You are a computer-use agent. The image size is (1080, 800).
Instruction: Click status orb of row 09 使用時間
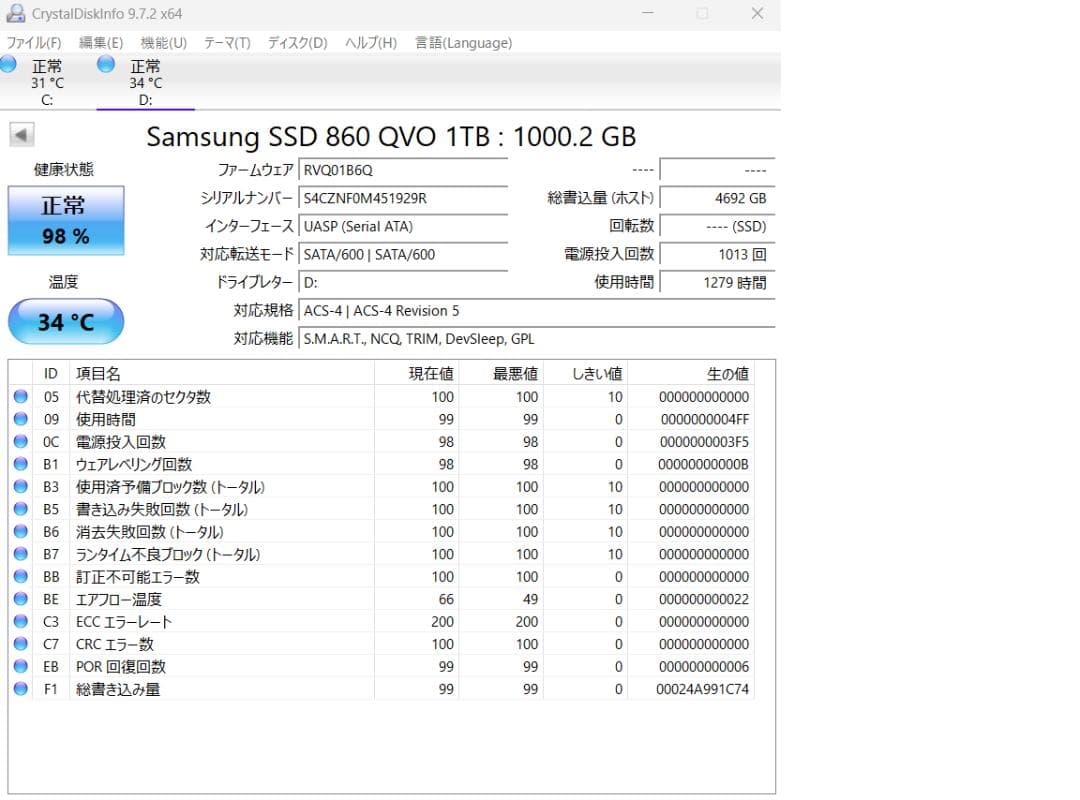[x=21, y=419]
